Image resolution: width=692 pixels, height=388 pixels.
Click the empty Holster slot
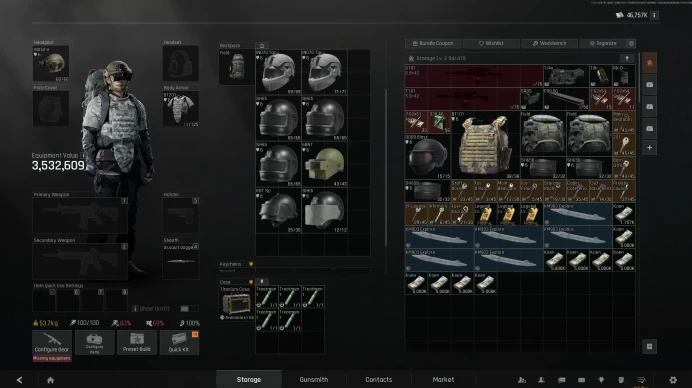[x=181, y=215]
